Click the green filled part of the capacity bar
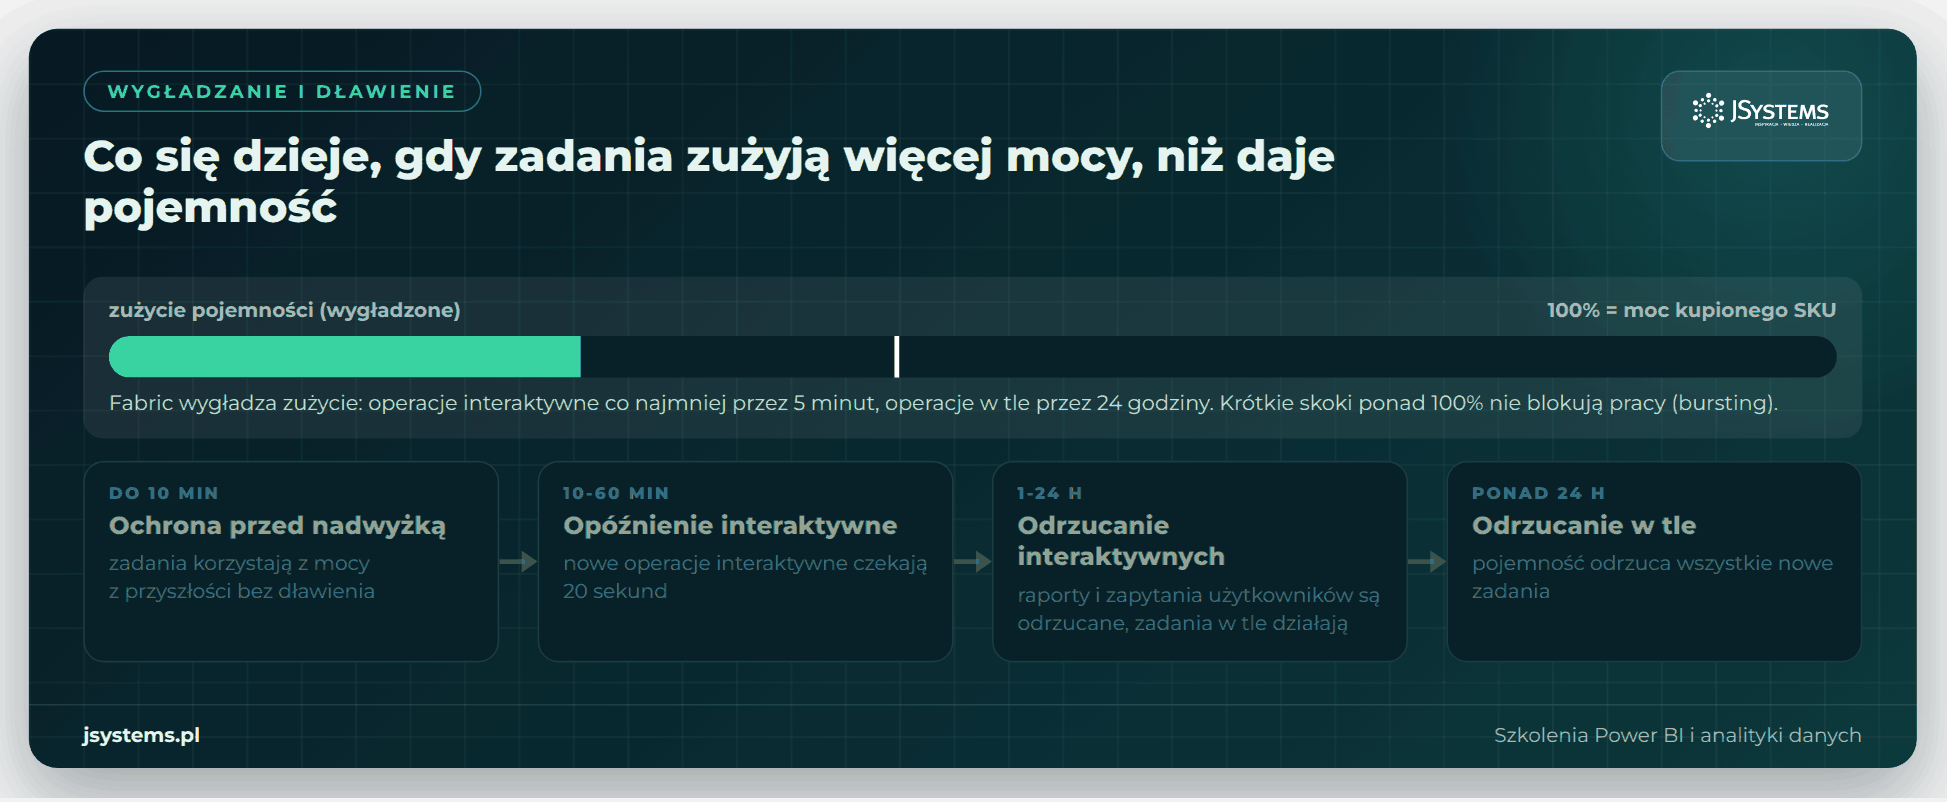The height and width of the screenshot is (802, 1947). coord(345,357)
